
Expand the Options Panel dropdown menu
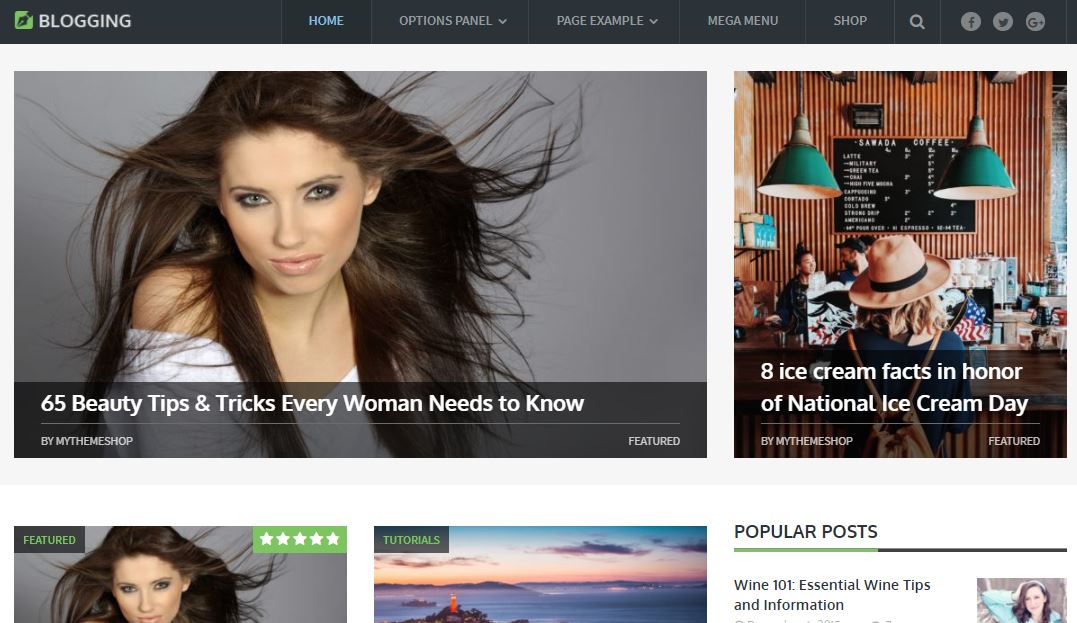(452, 21)
